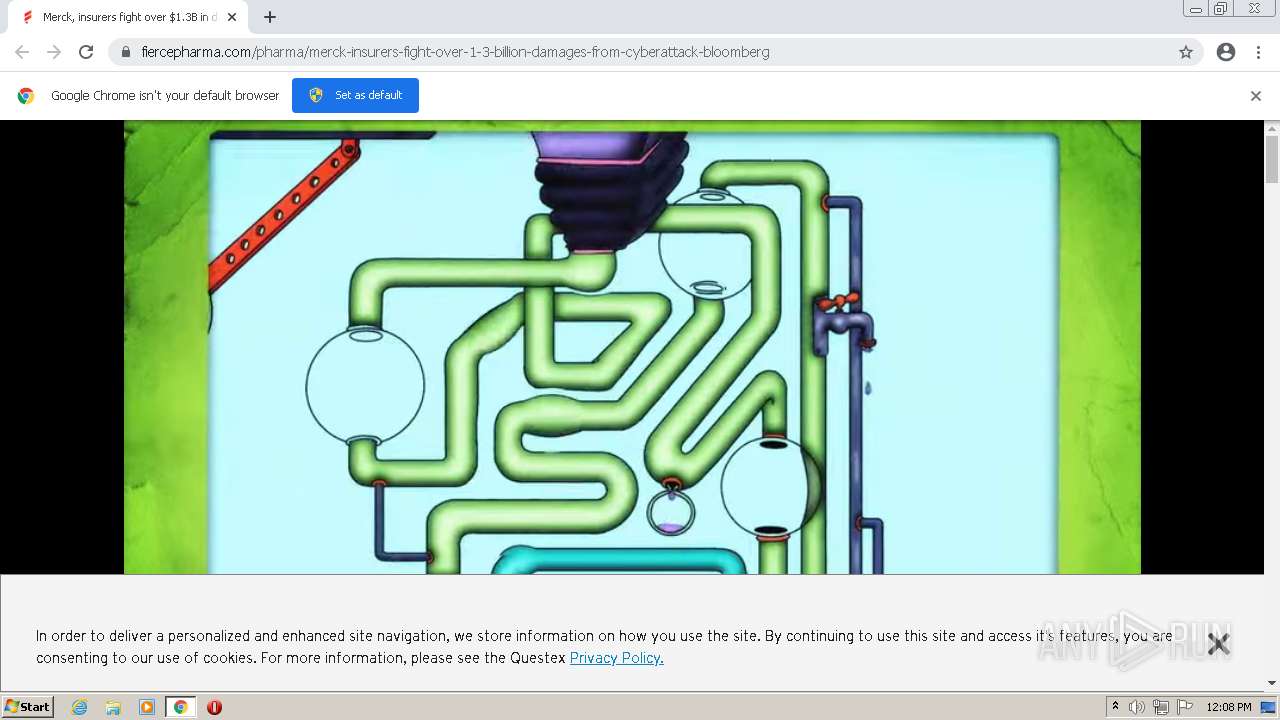Open the media player taskbar icon
Image resolution: width=1280 pixels, height=720 pixels.
click(x=147, y=707)
